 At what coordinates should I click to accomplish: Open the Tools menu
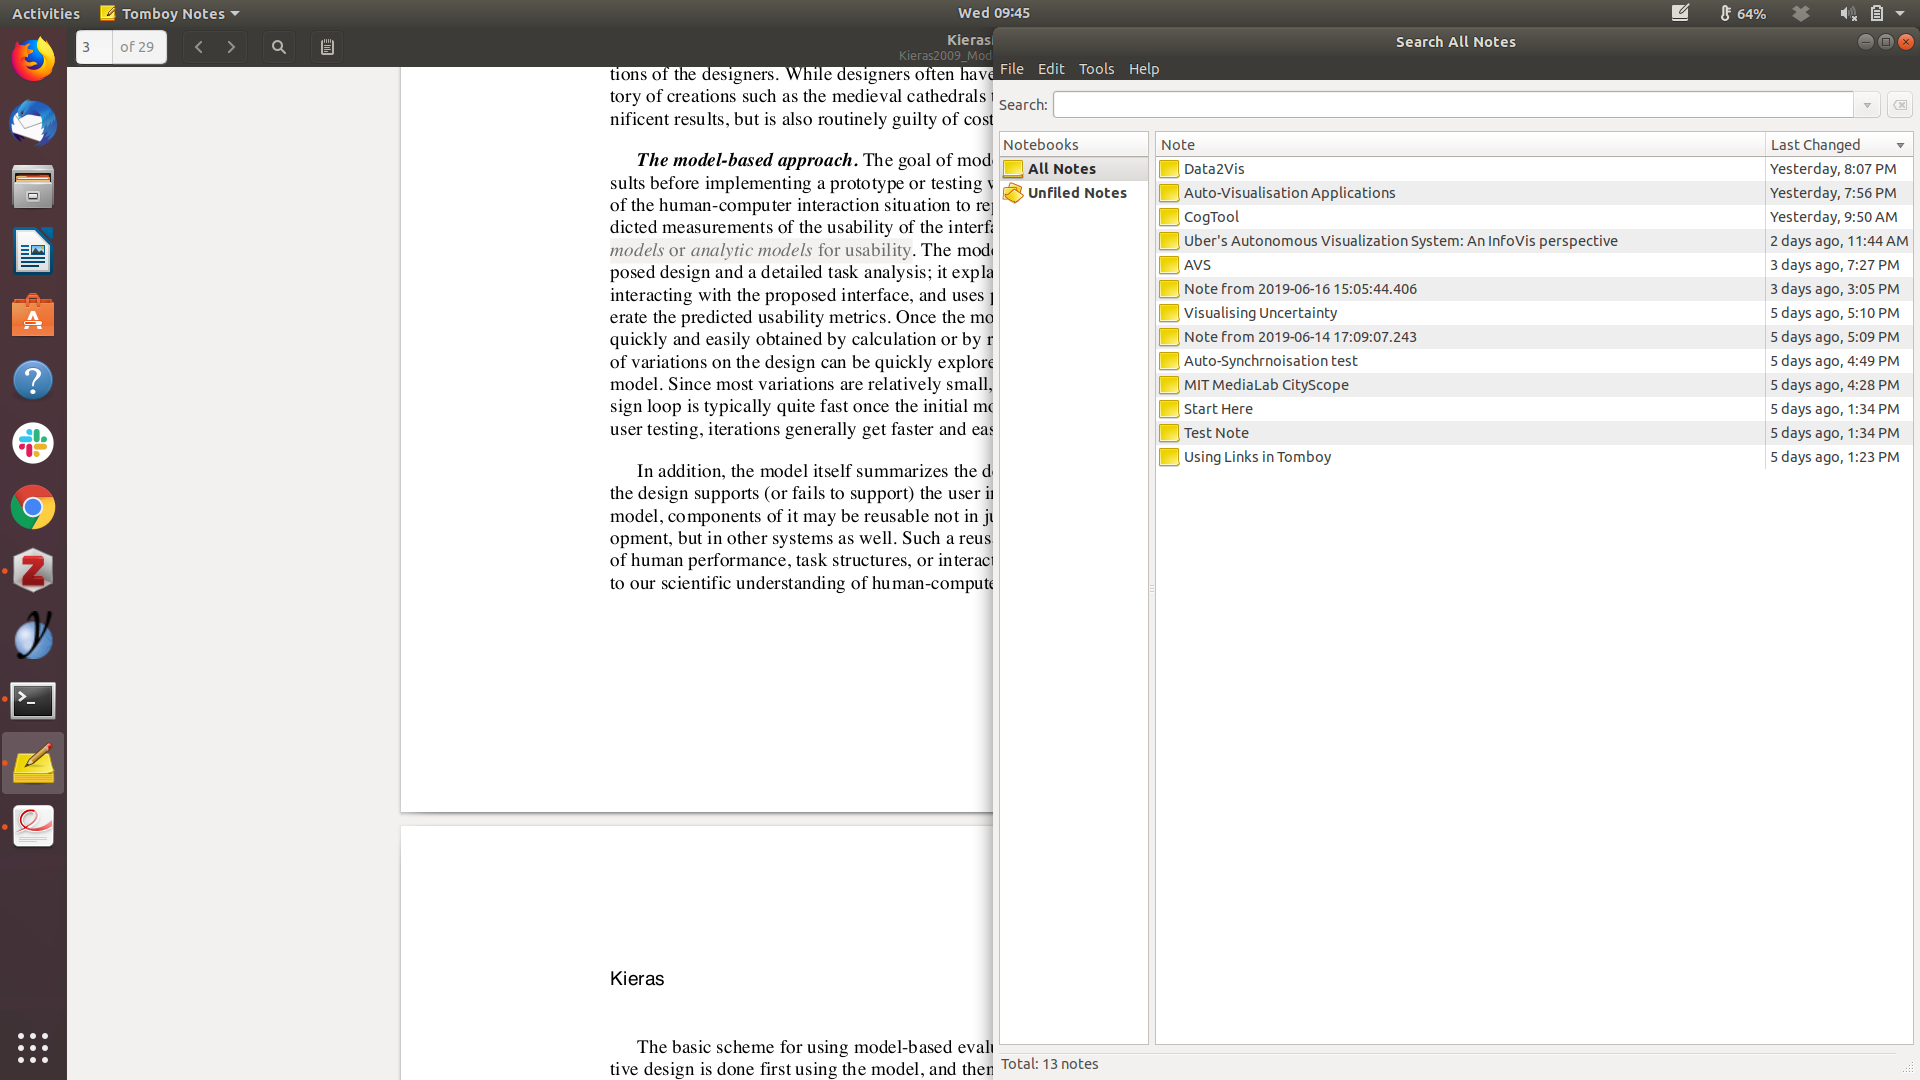[x=1096, y=69]
